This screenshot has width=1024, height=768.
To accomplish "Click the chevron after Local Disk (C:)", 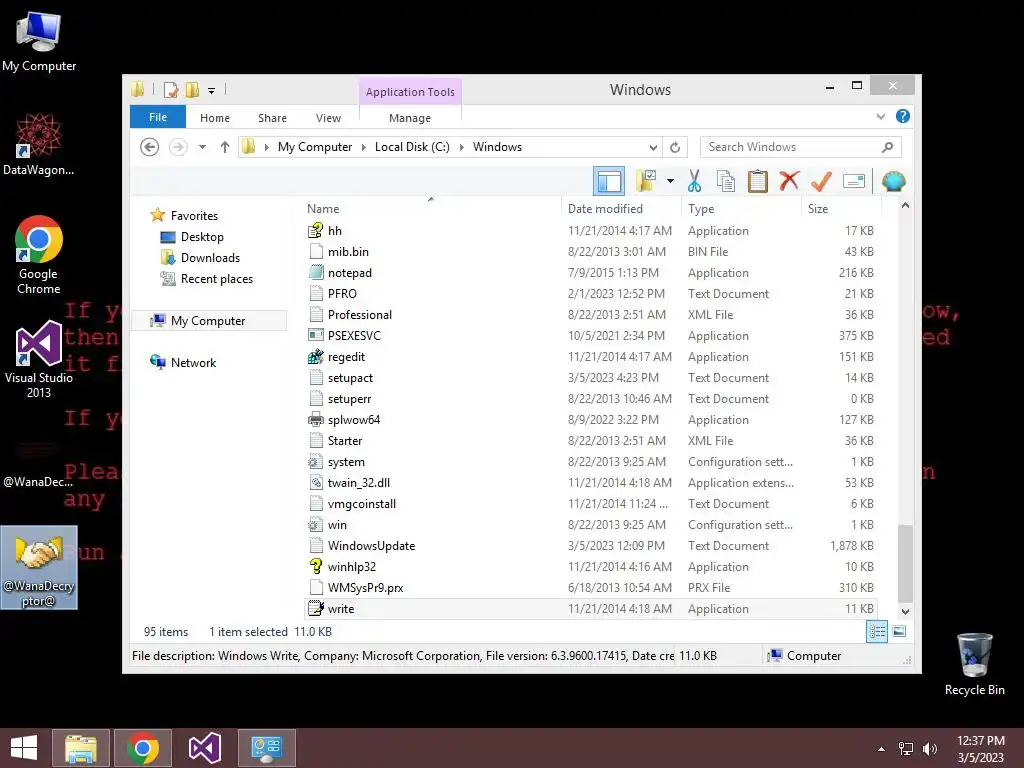I will pyautogui.click(x=462, y=147).
